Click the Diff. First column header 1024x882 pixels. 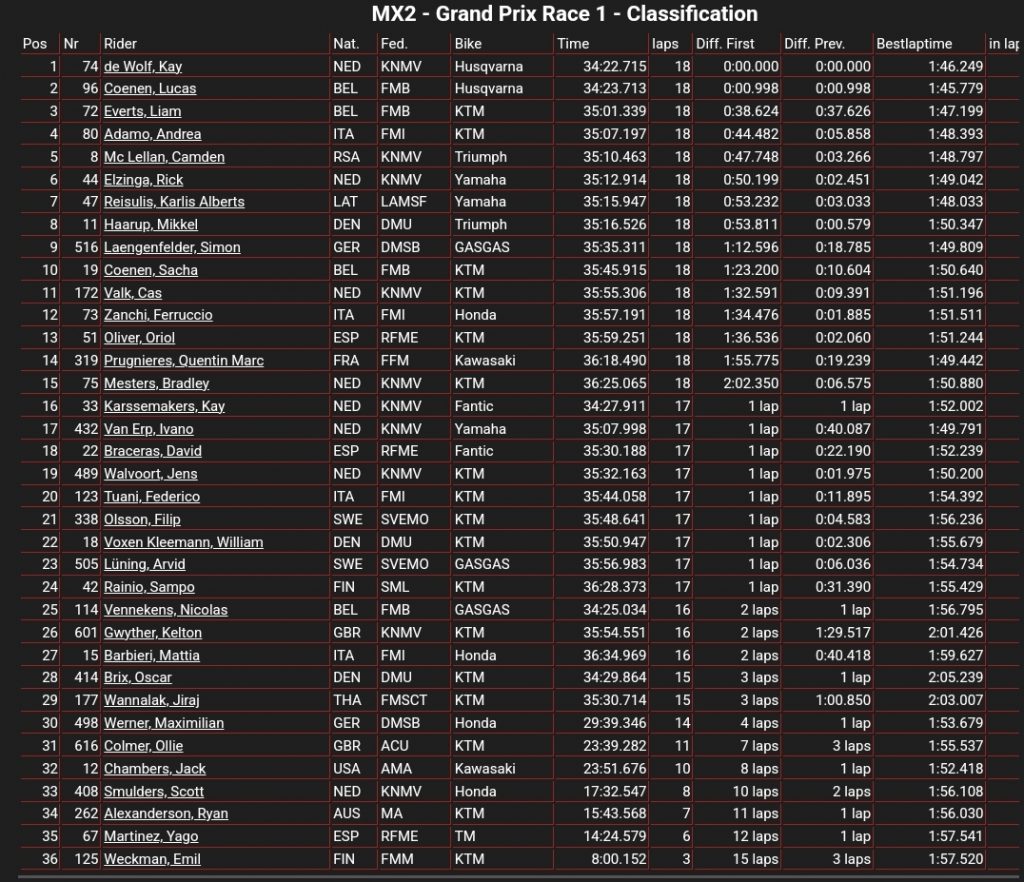pyautogui.click(x=724, y=44)
